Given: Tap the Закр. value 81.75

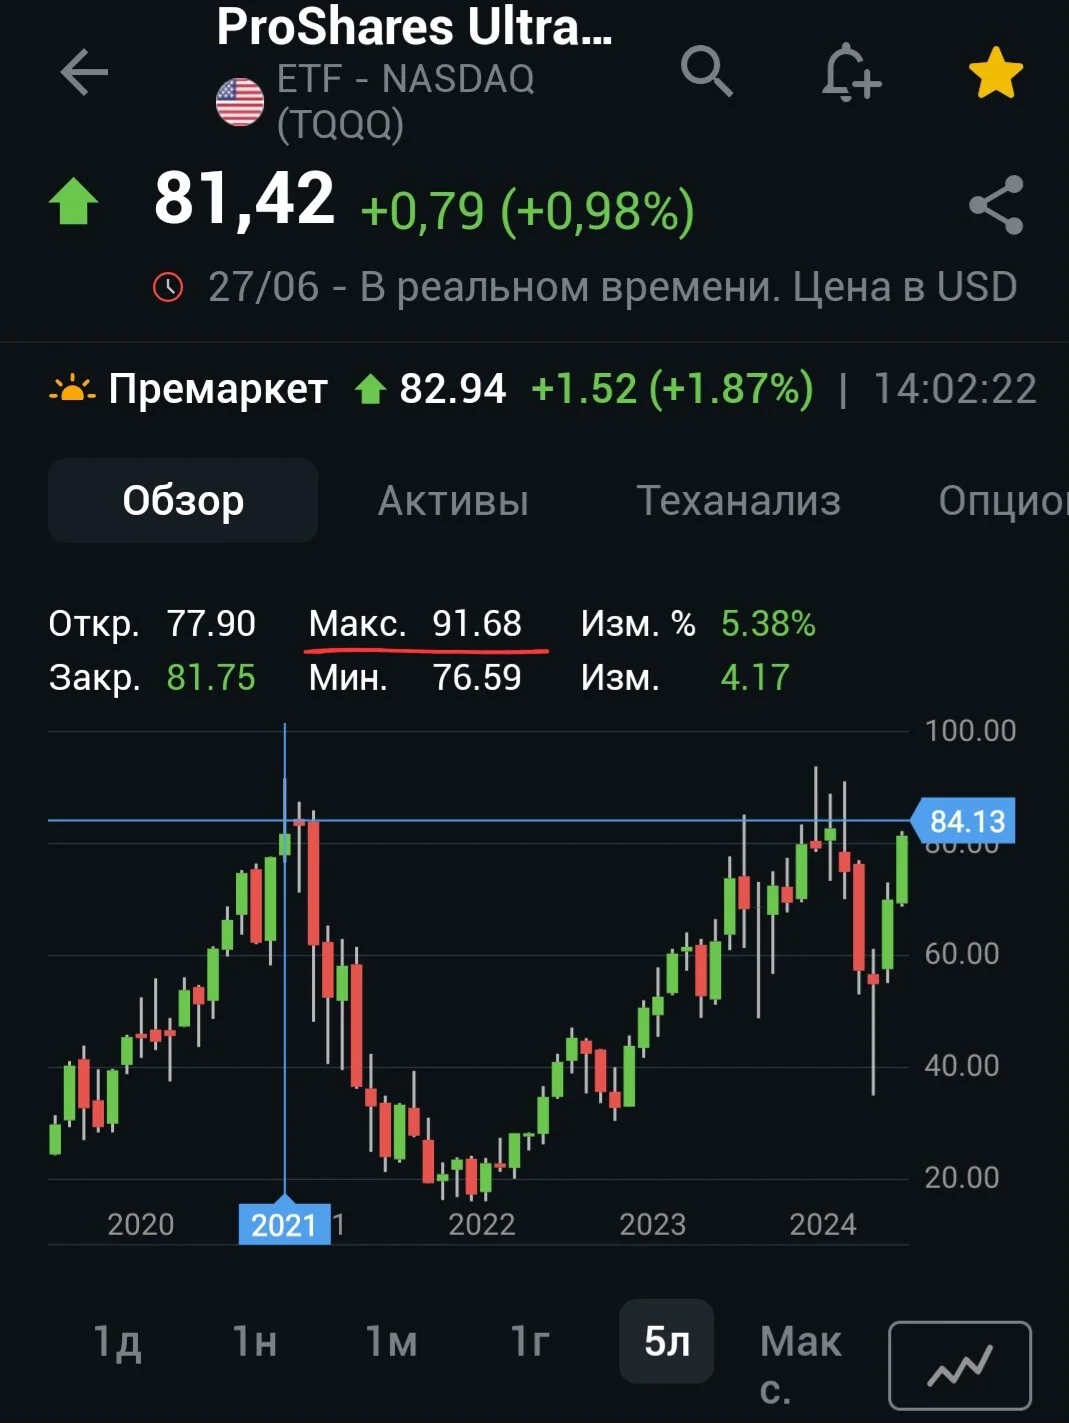Looking at the screenshot, I should click(x=211, y=678).
